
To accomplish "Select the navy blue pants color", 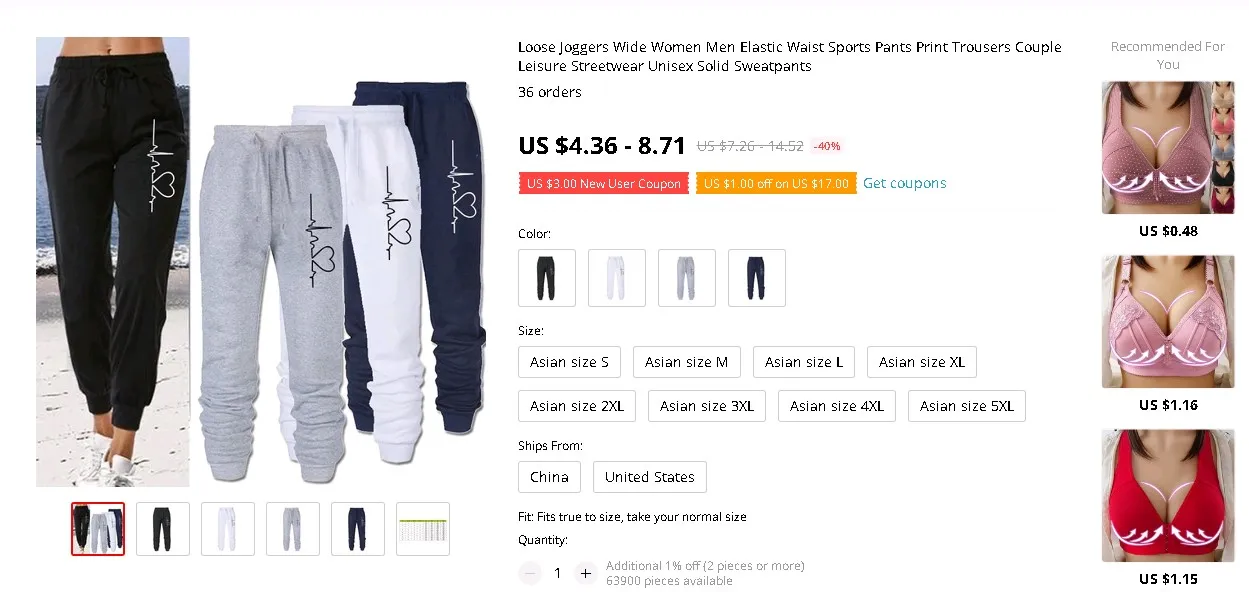I will (757, 278).
